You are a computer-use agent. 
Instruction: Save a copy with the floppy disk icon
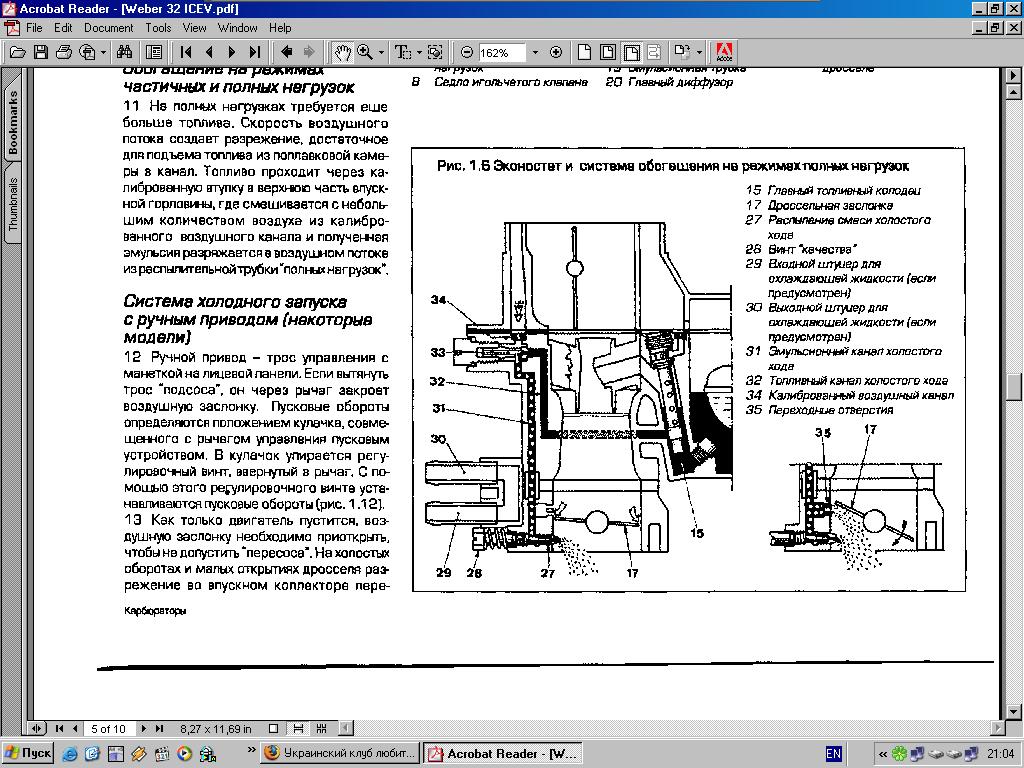[x=41, y=52]
